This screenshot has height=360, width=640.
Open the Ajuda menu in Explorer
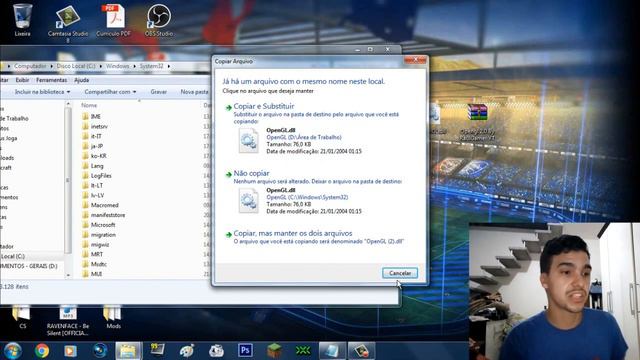[82, 80]
